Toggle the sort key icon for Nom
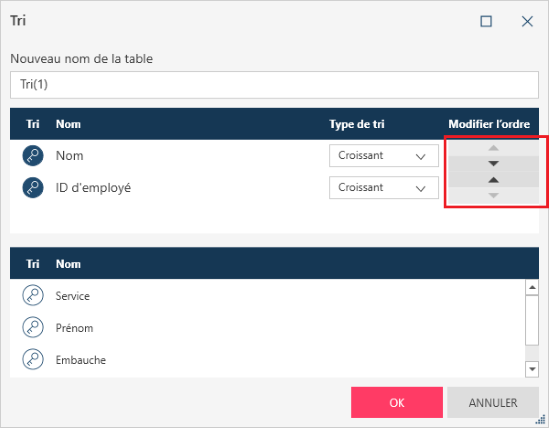550x428 pixels. (33, 155)
